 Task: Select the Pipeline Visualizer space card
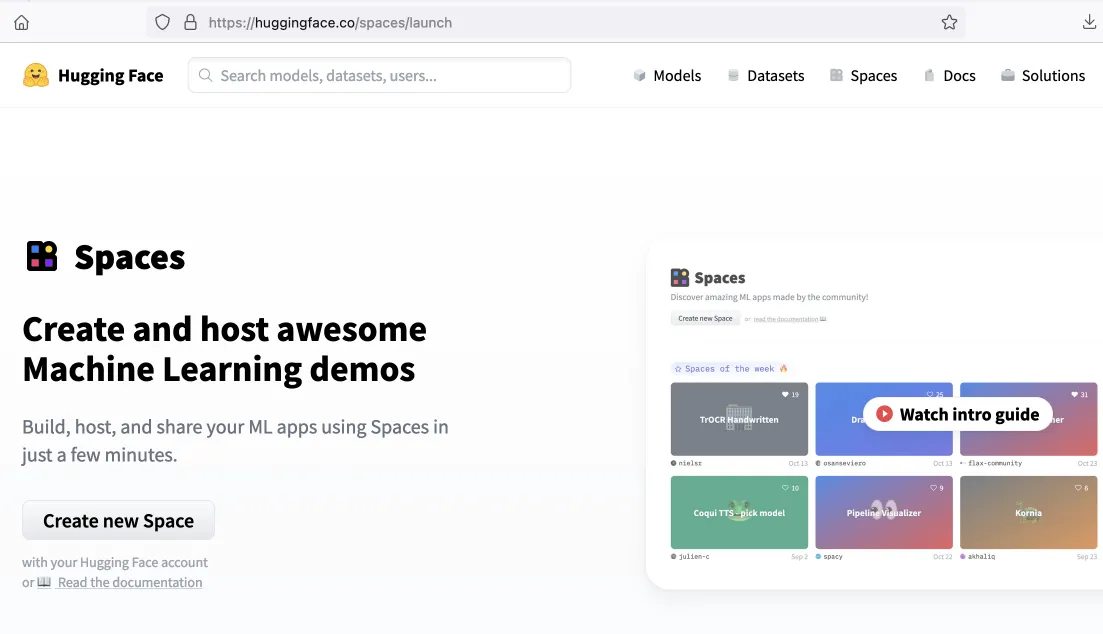point(884,512)
